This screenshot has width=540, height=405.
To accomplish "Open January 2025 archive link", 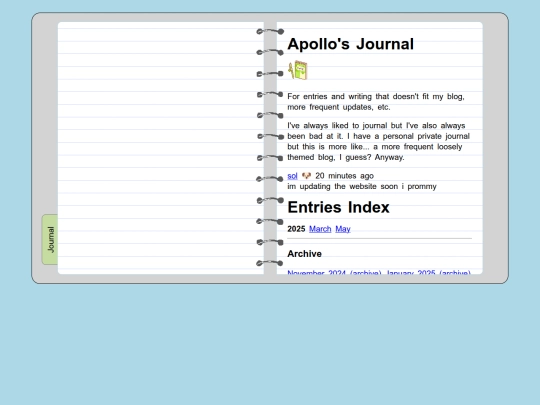I will tap(428, 272).
